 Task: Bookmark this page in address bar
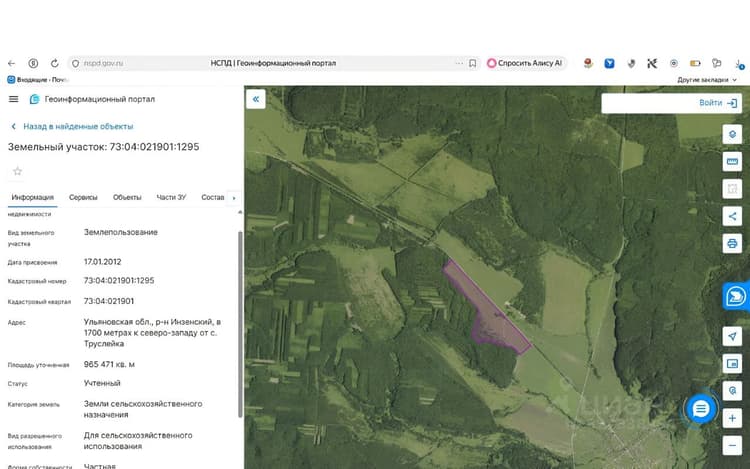[473, 63]
